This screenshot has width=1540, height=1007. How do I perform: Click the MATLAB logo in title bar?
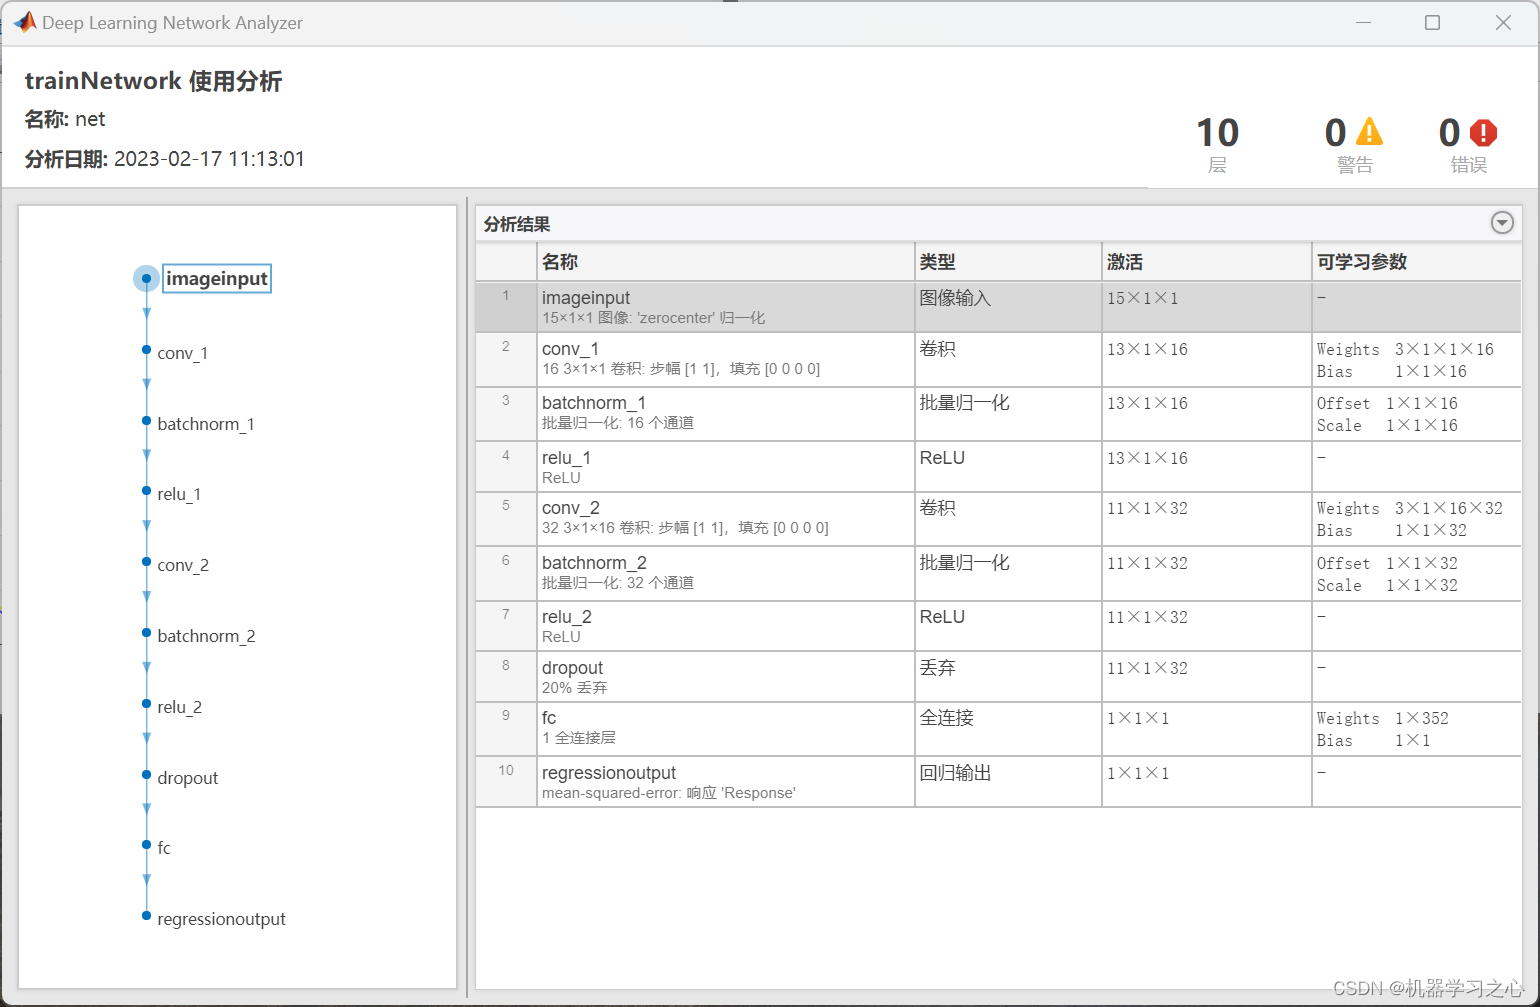coord(25,22)
